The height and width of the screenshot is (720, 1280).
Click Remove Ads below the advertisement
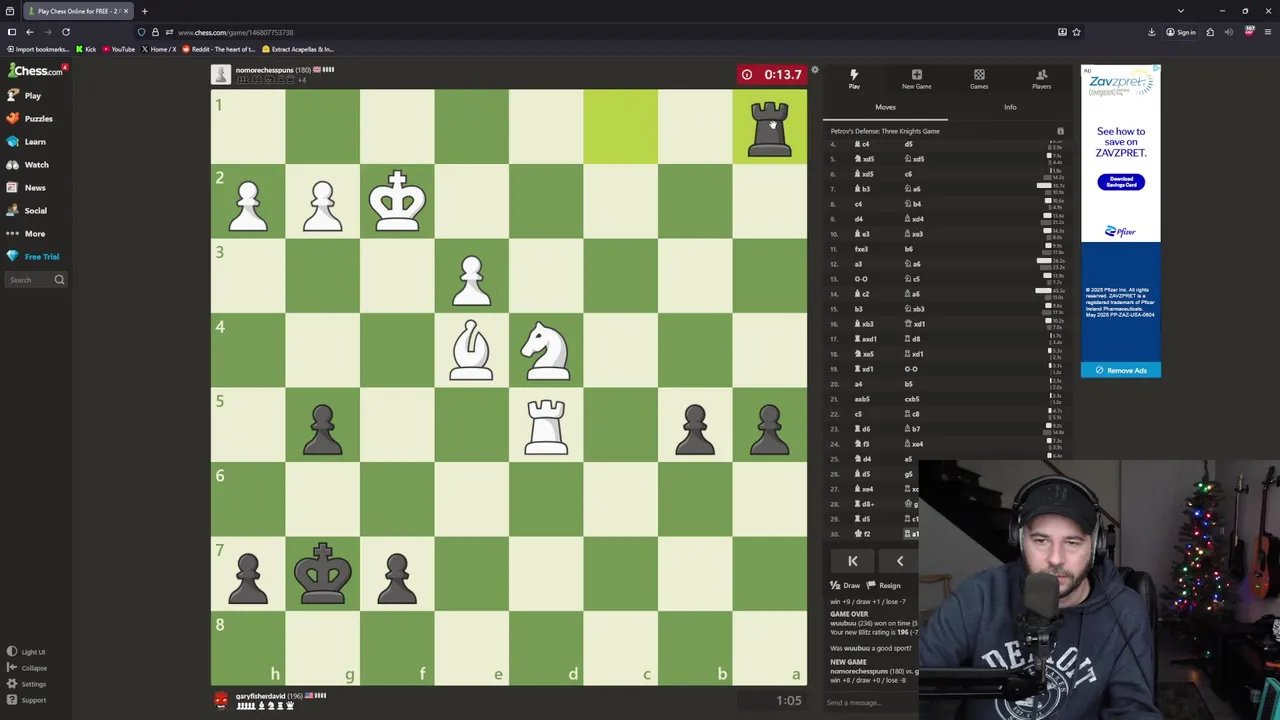[1120, 370]
